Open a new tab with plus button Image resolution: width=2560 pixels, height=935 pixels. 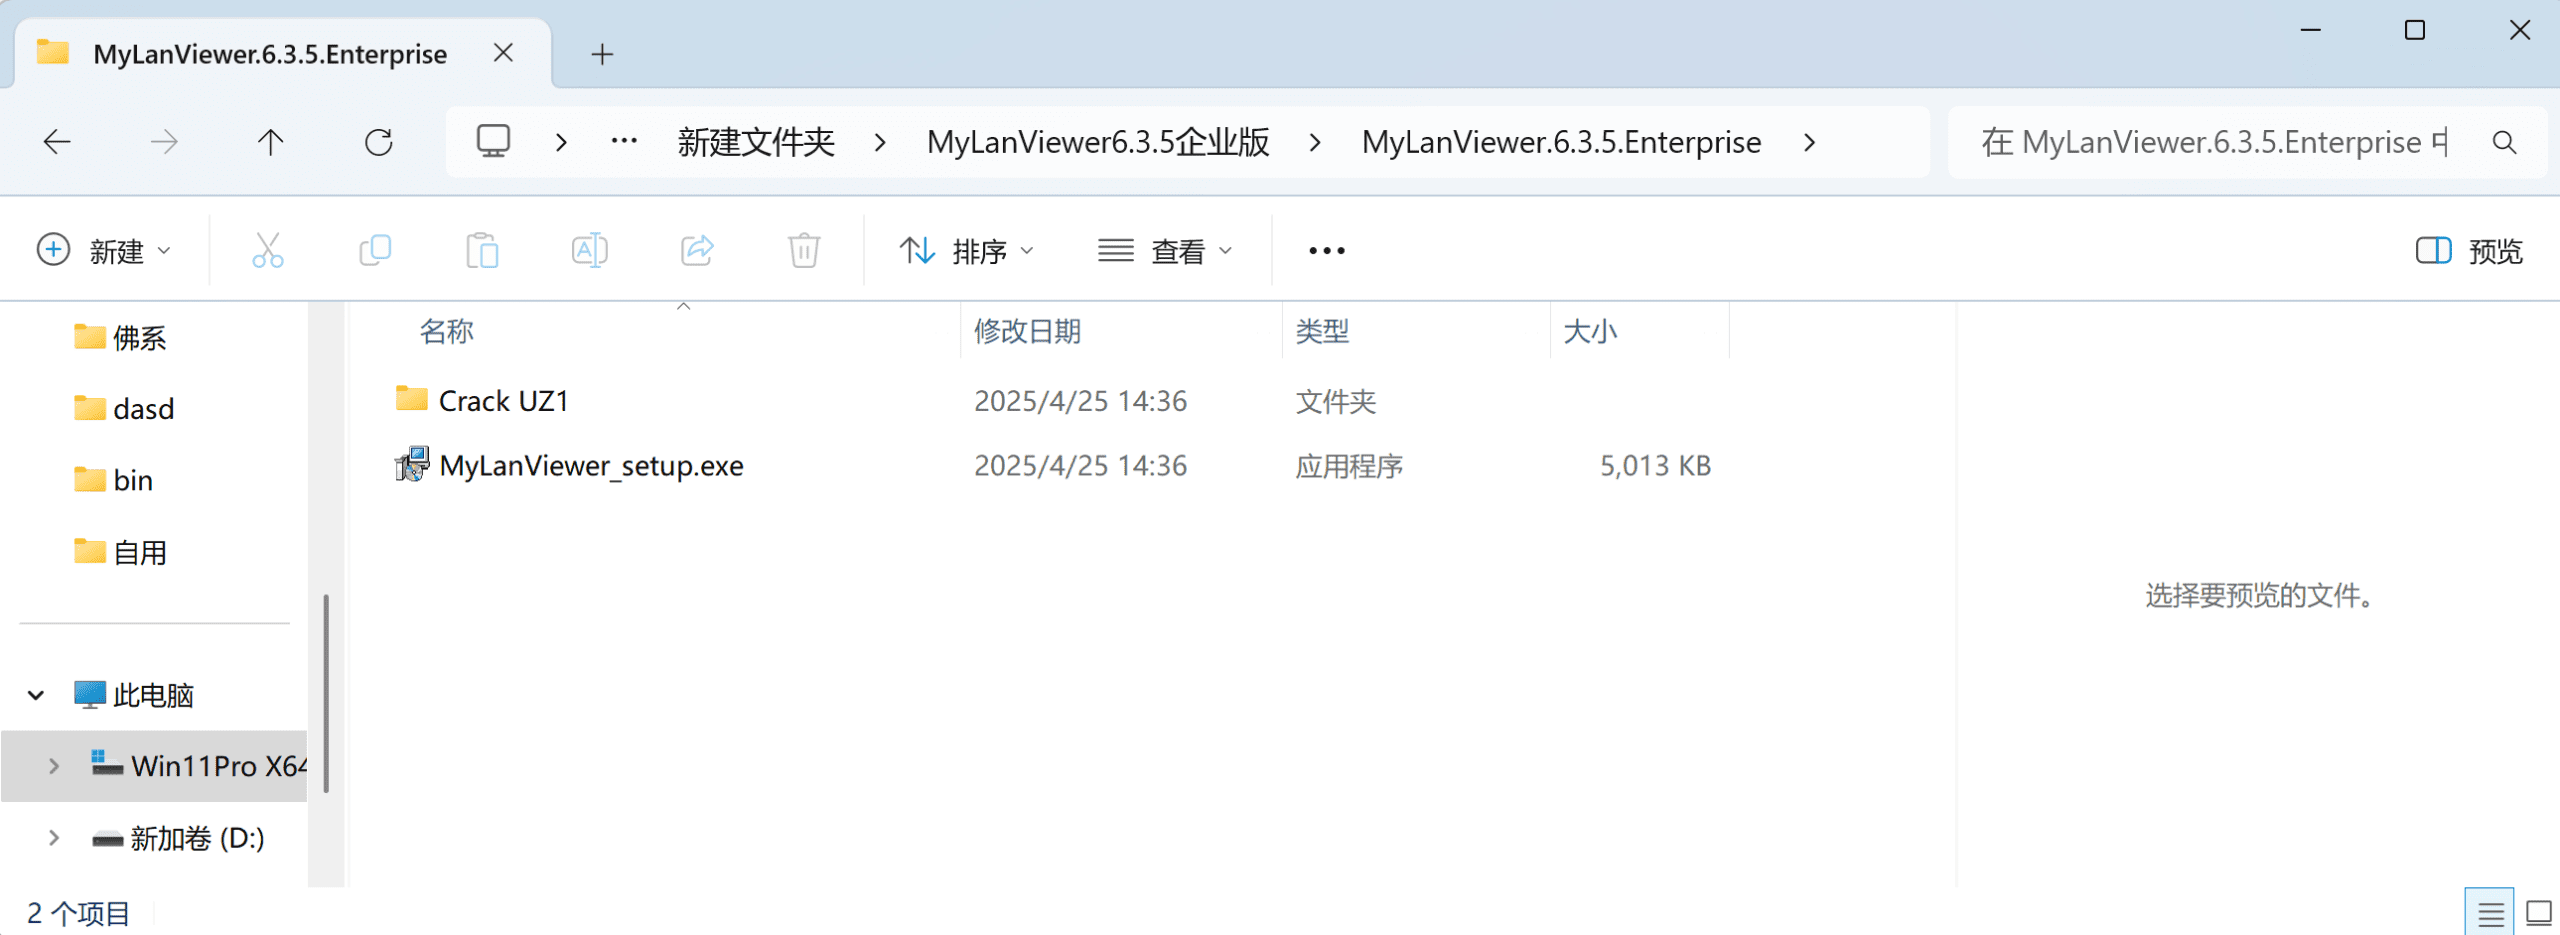[x=602, y=54]
